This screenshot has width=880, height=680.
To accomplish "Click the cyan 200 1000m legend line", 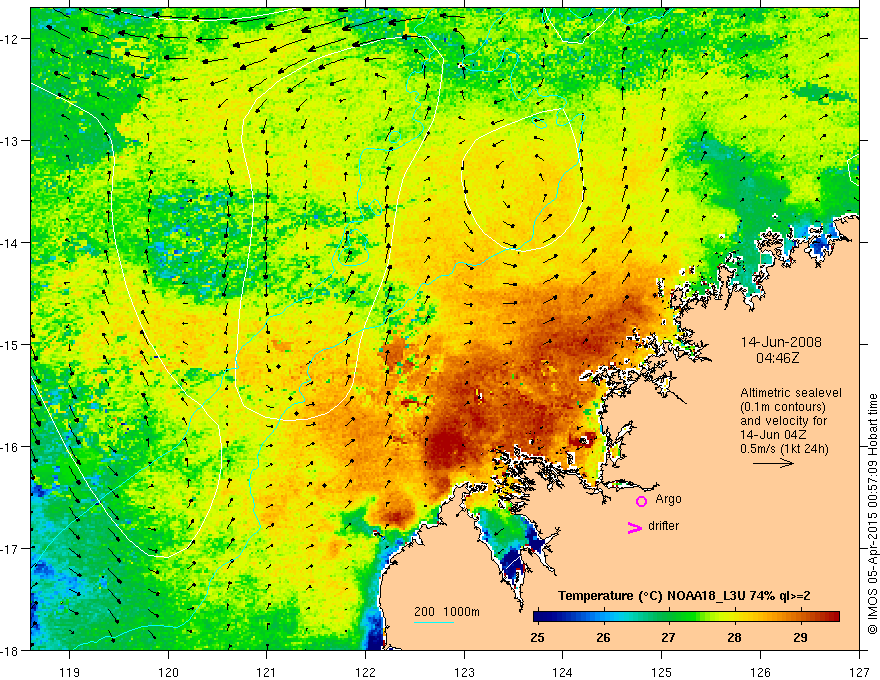I will (x=434, y=622).
